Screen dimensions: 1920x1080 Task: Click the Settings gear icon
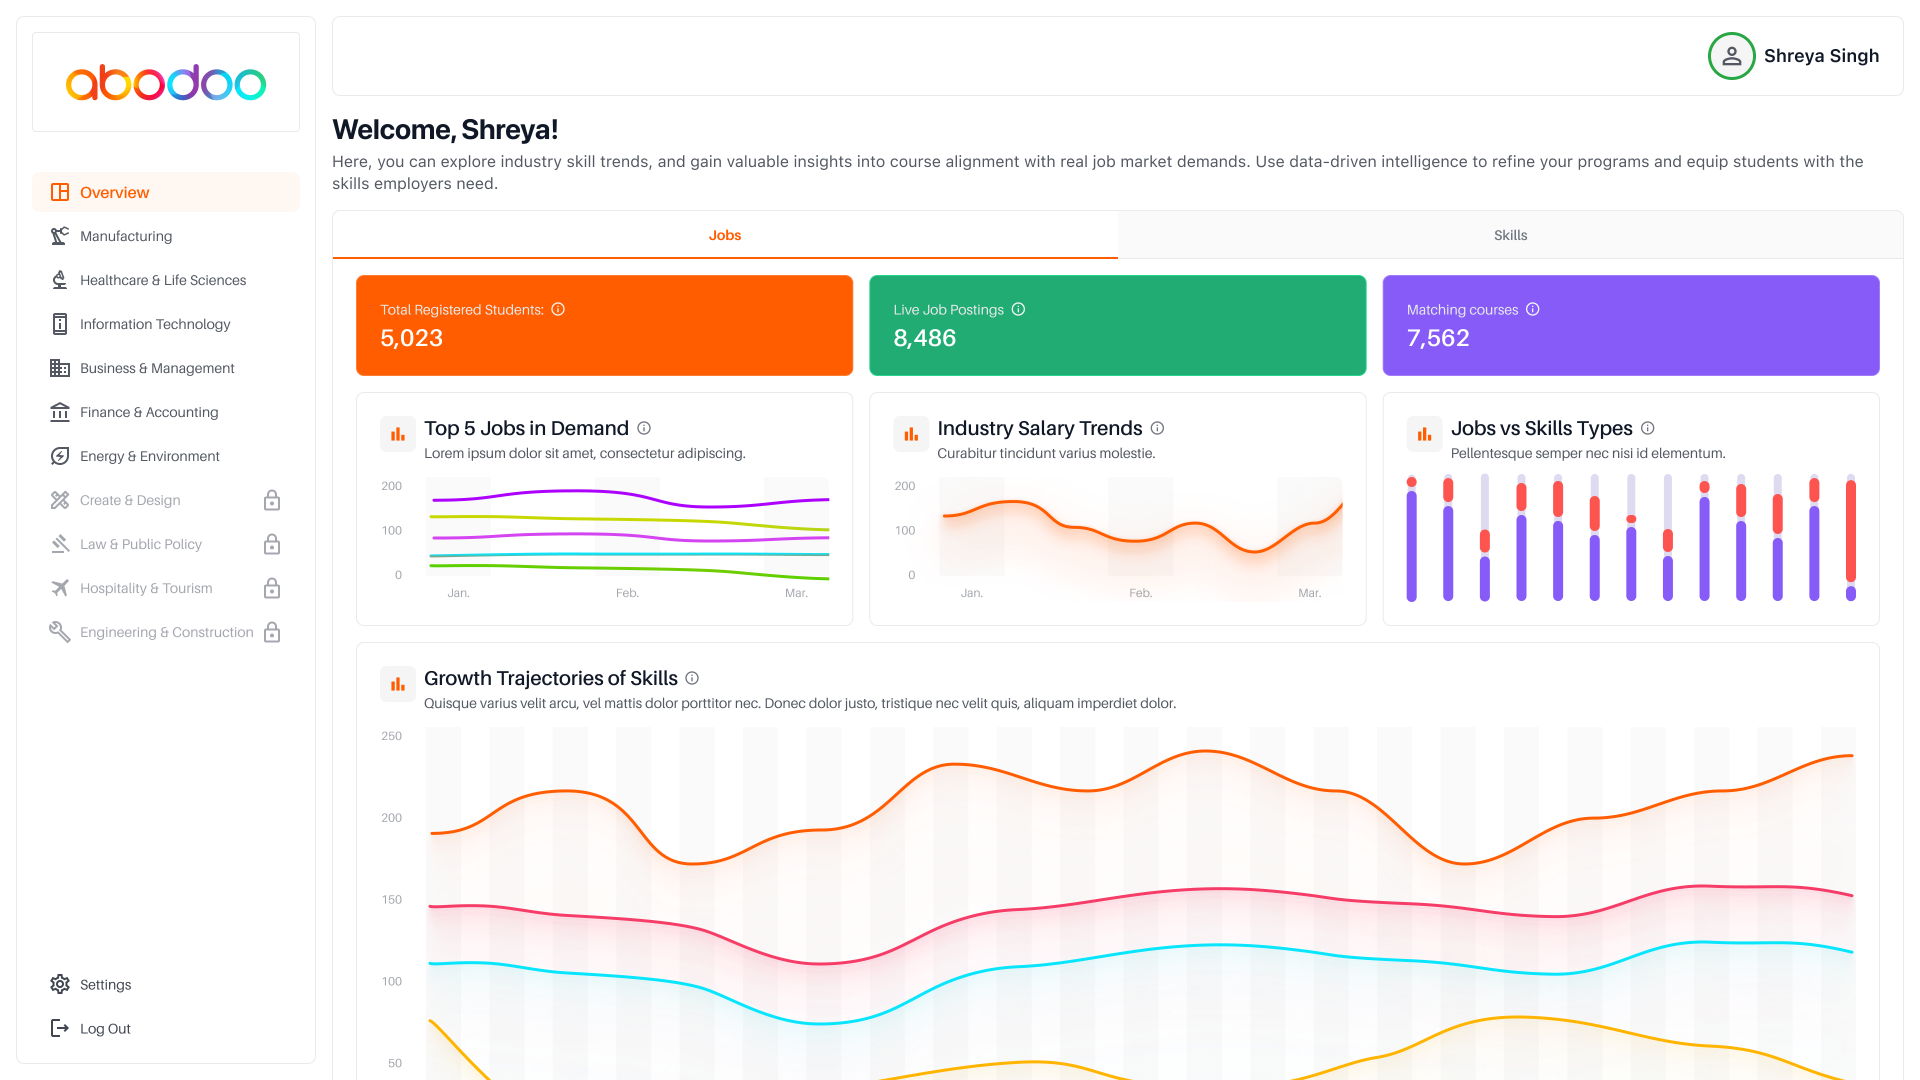[x=60, y=984]
